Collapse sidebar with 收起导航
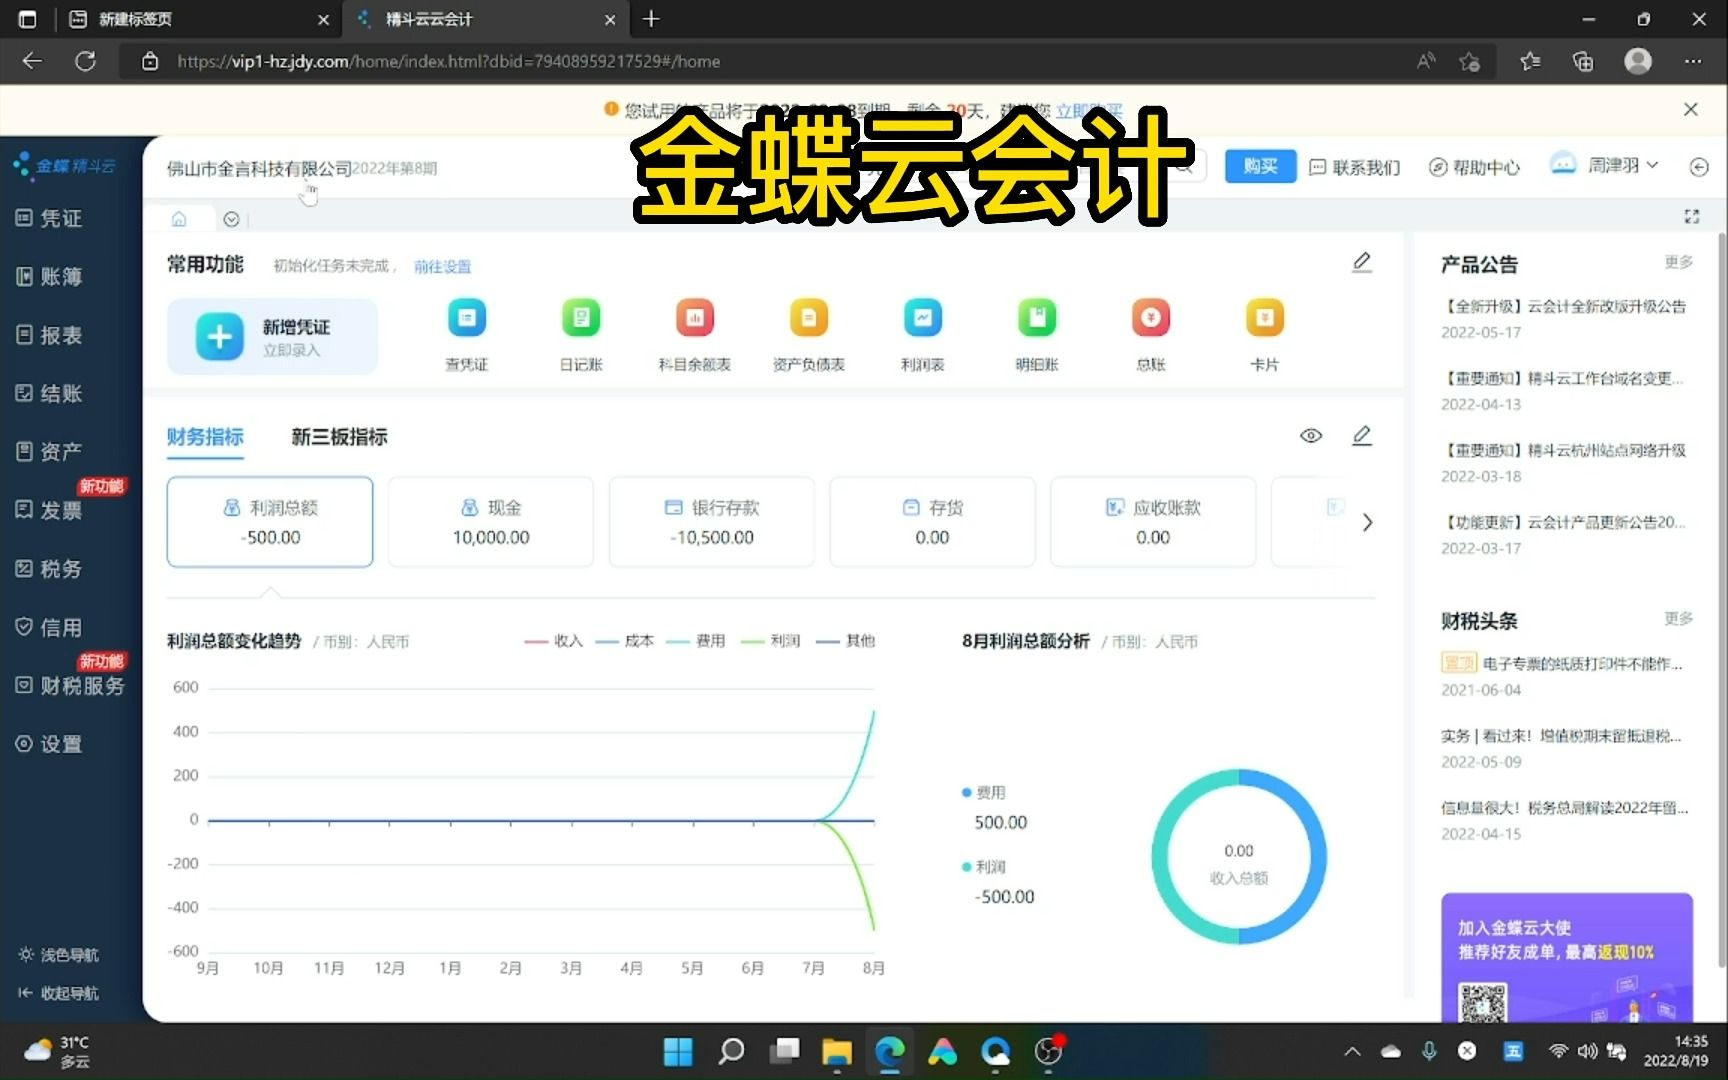 point(58,993)
